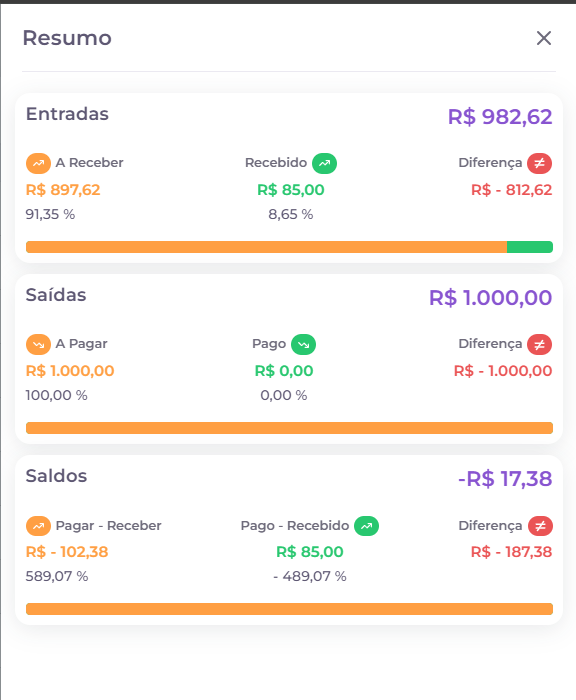The image size is (576, 700).
Task: Click the green Pago downtrend icon
Action: 304,344
